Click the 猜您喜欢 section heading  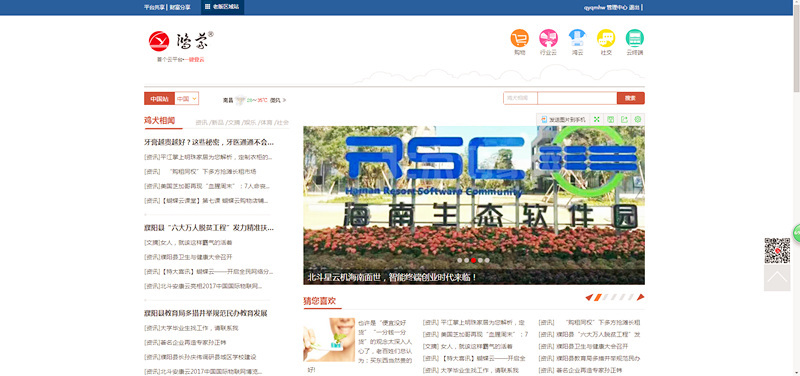pos(320,302)
